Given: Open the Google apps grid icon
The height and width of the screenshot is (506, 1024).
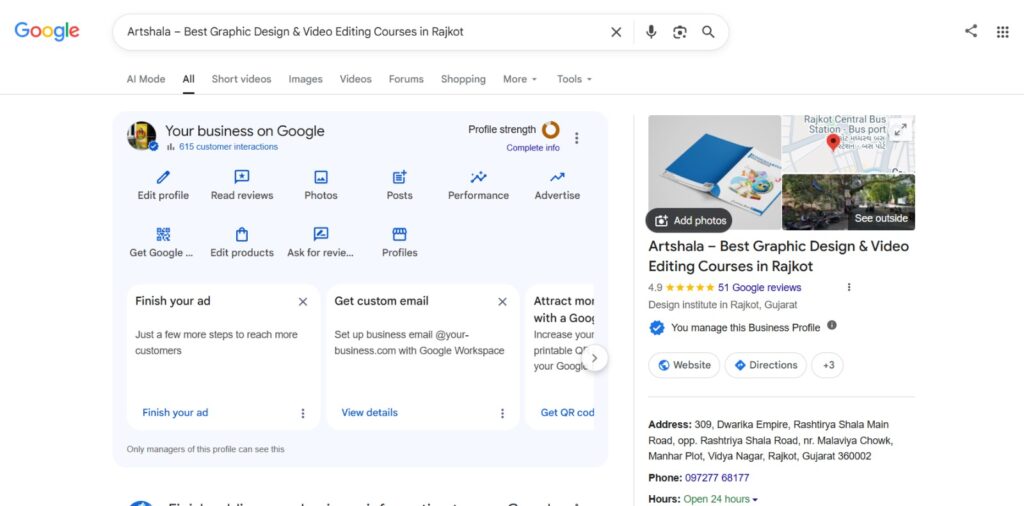Looking at the screenshot, I should (x=1002, y=32).
